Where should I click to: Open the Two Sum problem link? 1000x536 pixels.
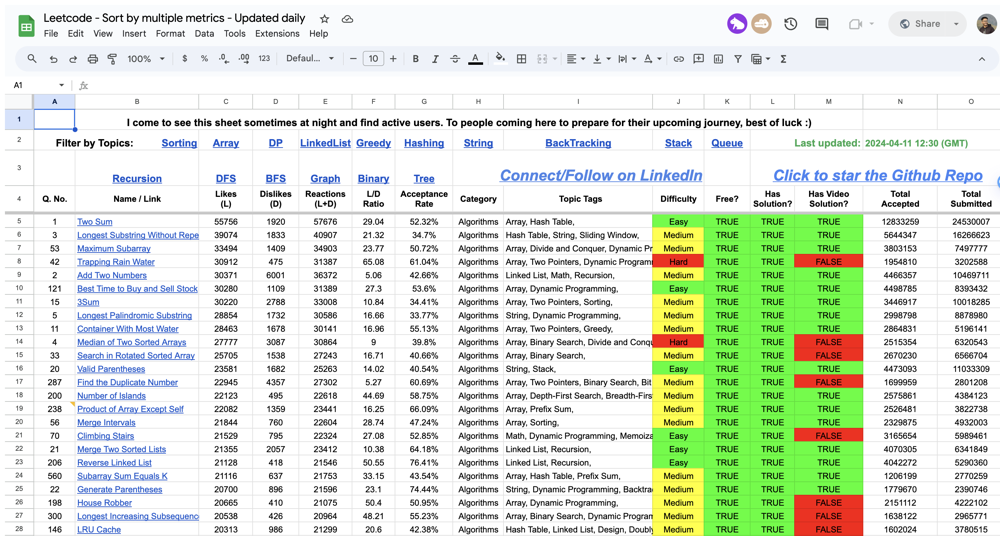click(x=95, y=222)
